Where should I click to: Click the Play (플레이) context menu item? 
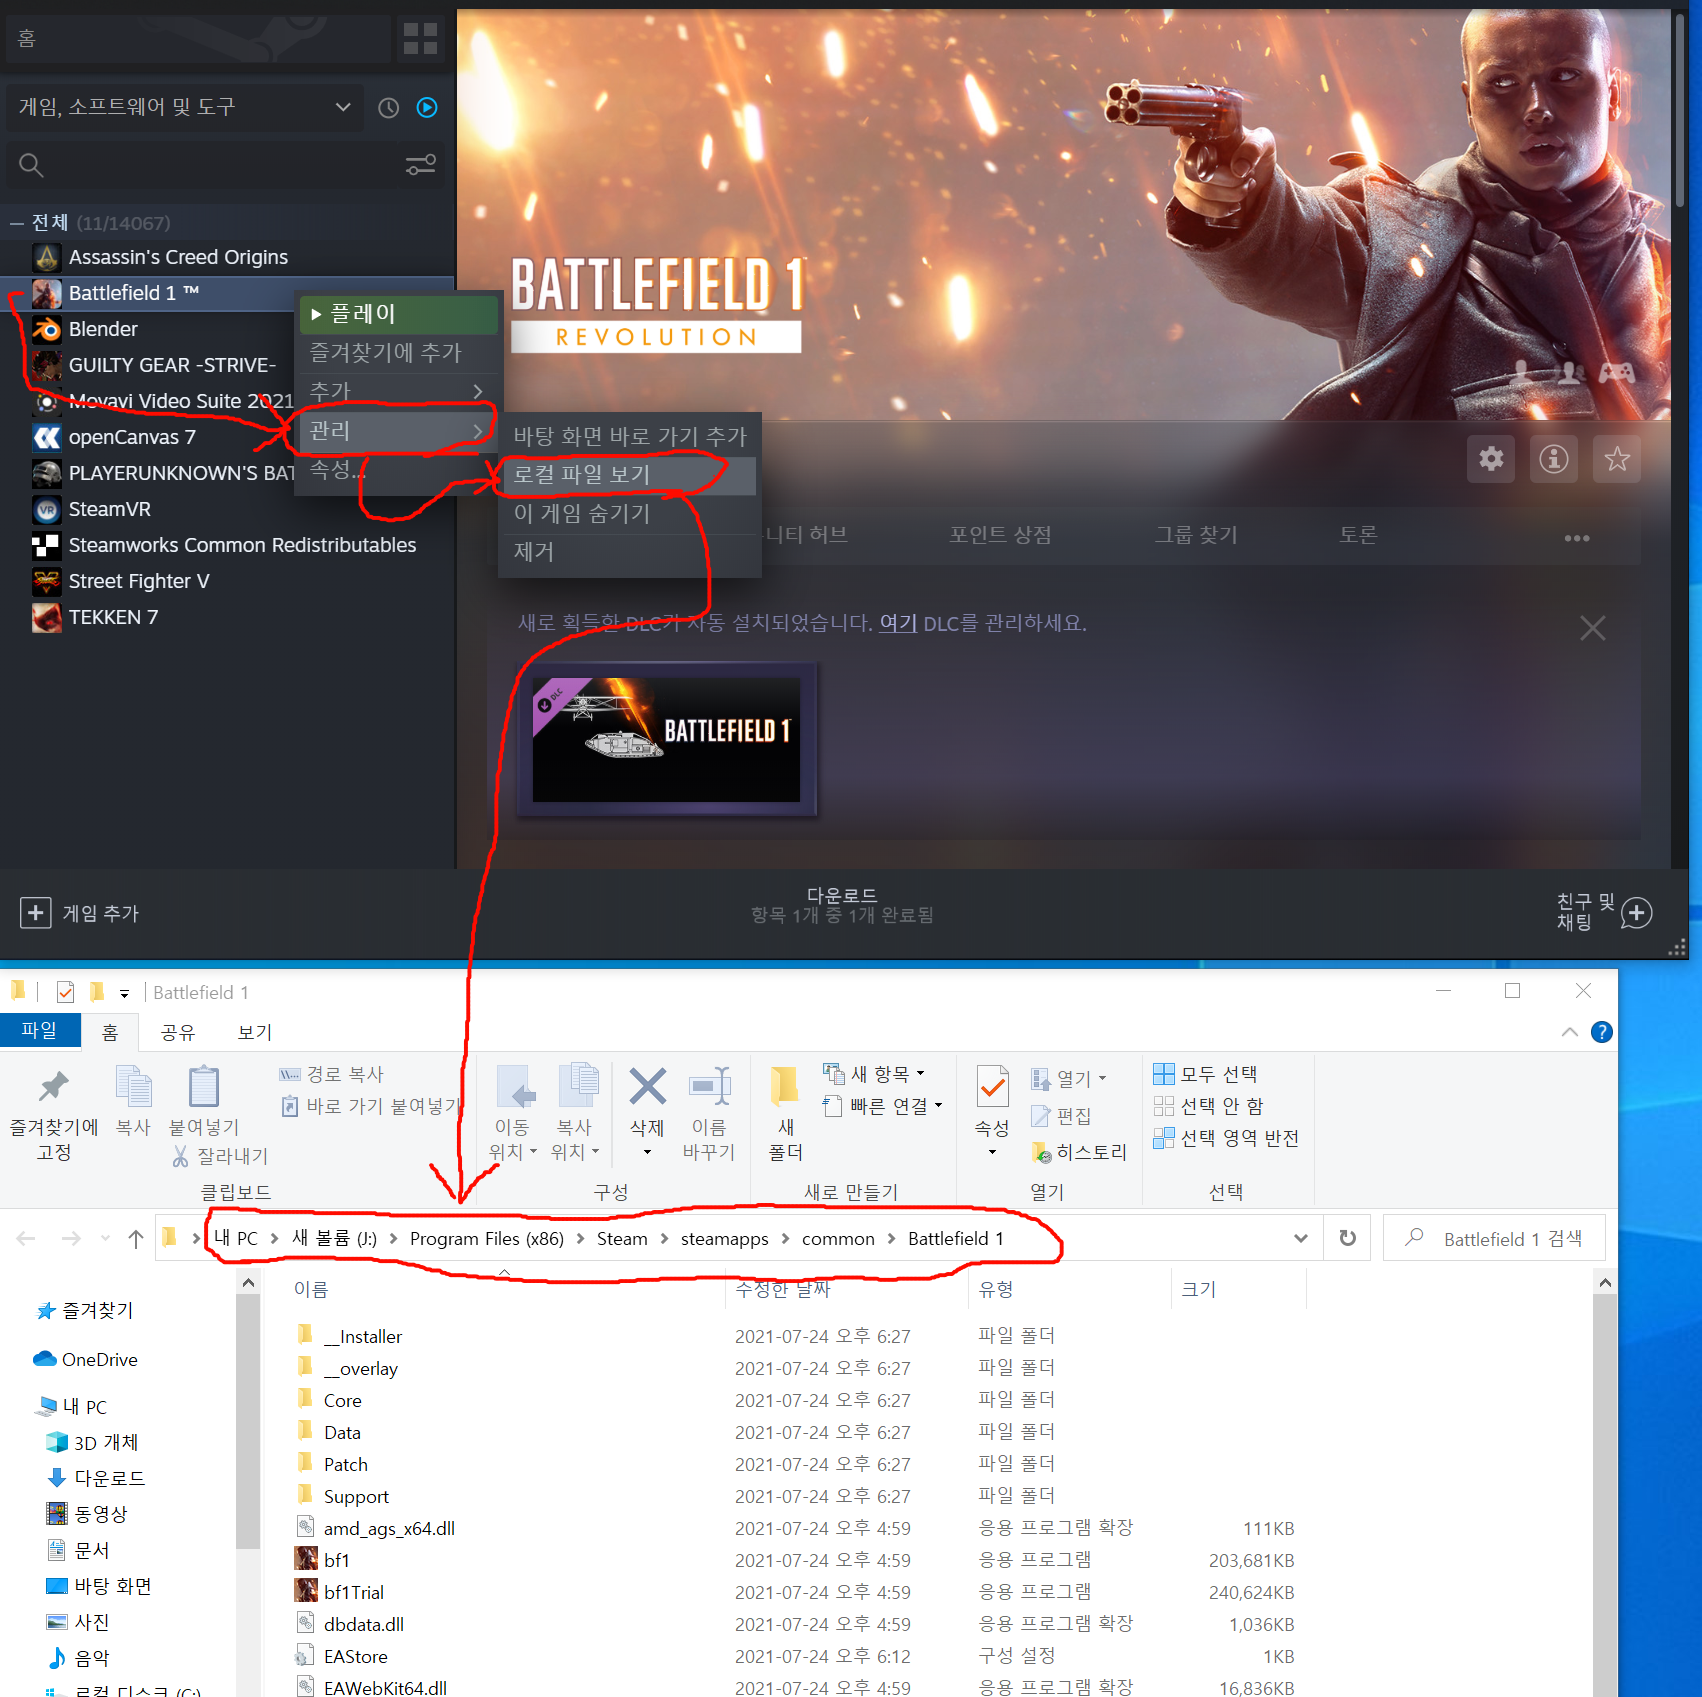[x=399, y=314]
